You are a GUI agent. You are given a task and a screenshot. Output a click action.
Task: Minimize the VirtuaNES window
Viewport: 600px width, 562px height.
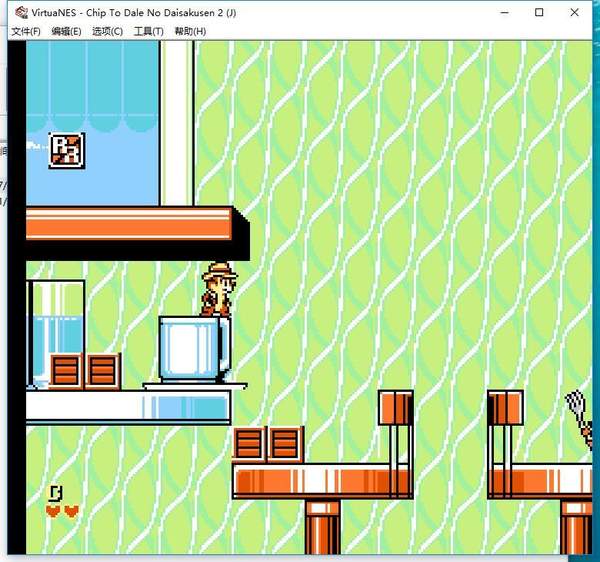(505, 13)
